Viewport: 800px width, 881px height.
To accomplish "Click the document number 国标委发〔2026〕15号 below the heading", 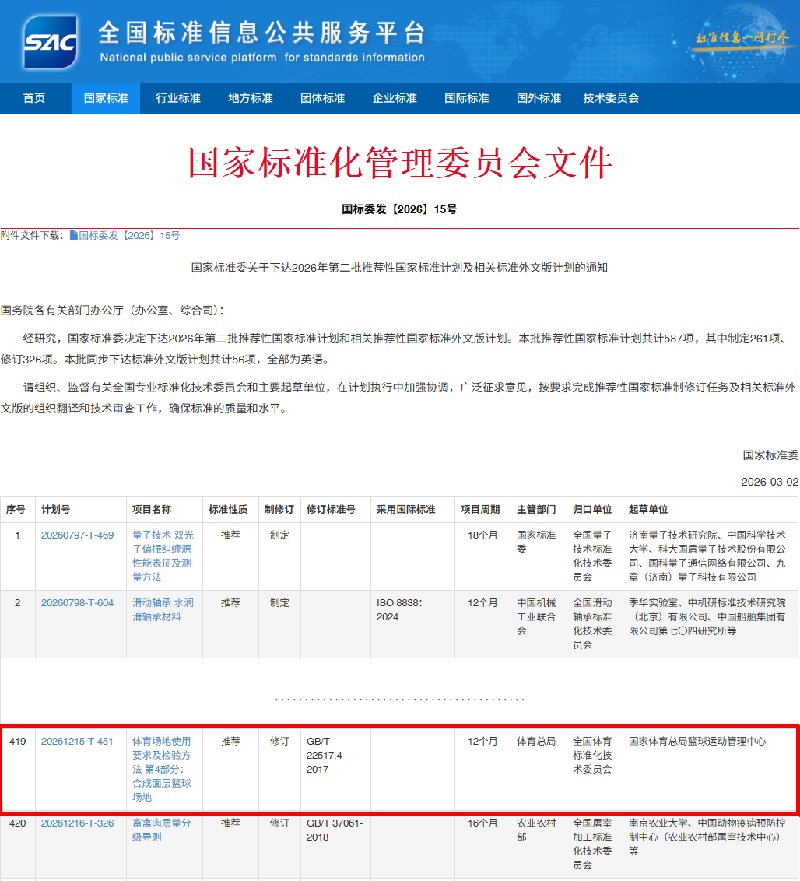I will [399, 209].
